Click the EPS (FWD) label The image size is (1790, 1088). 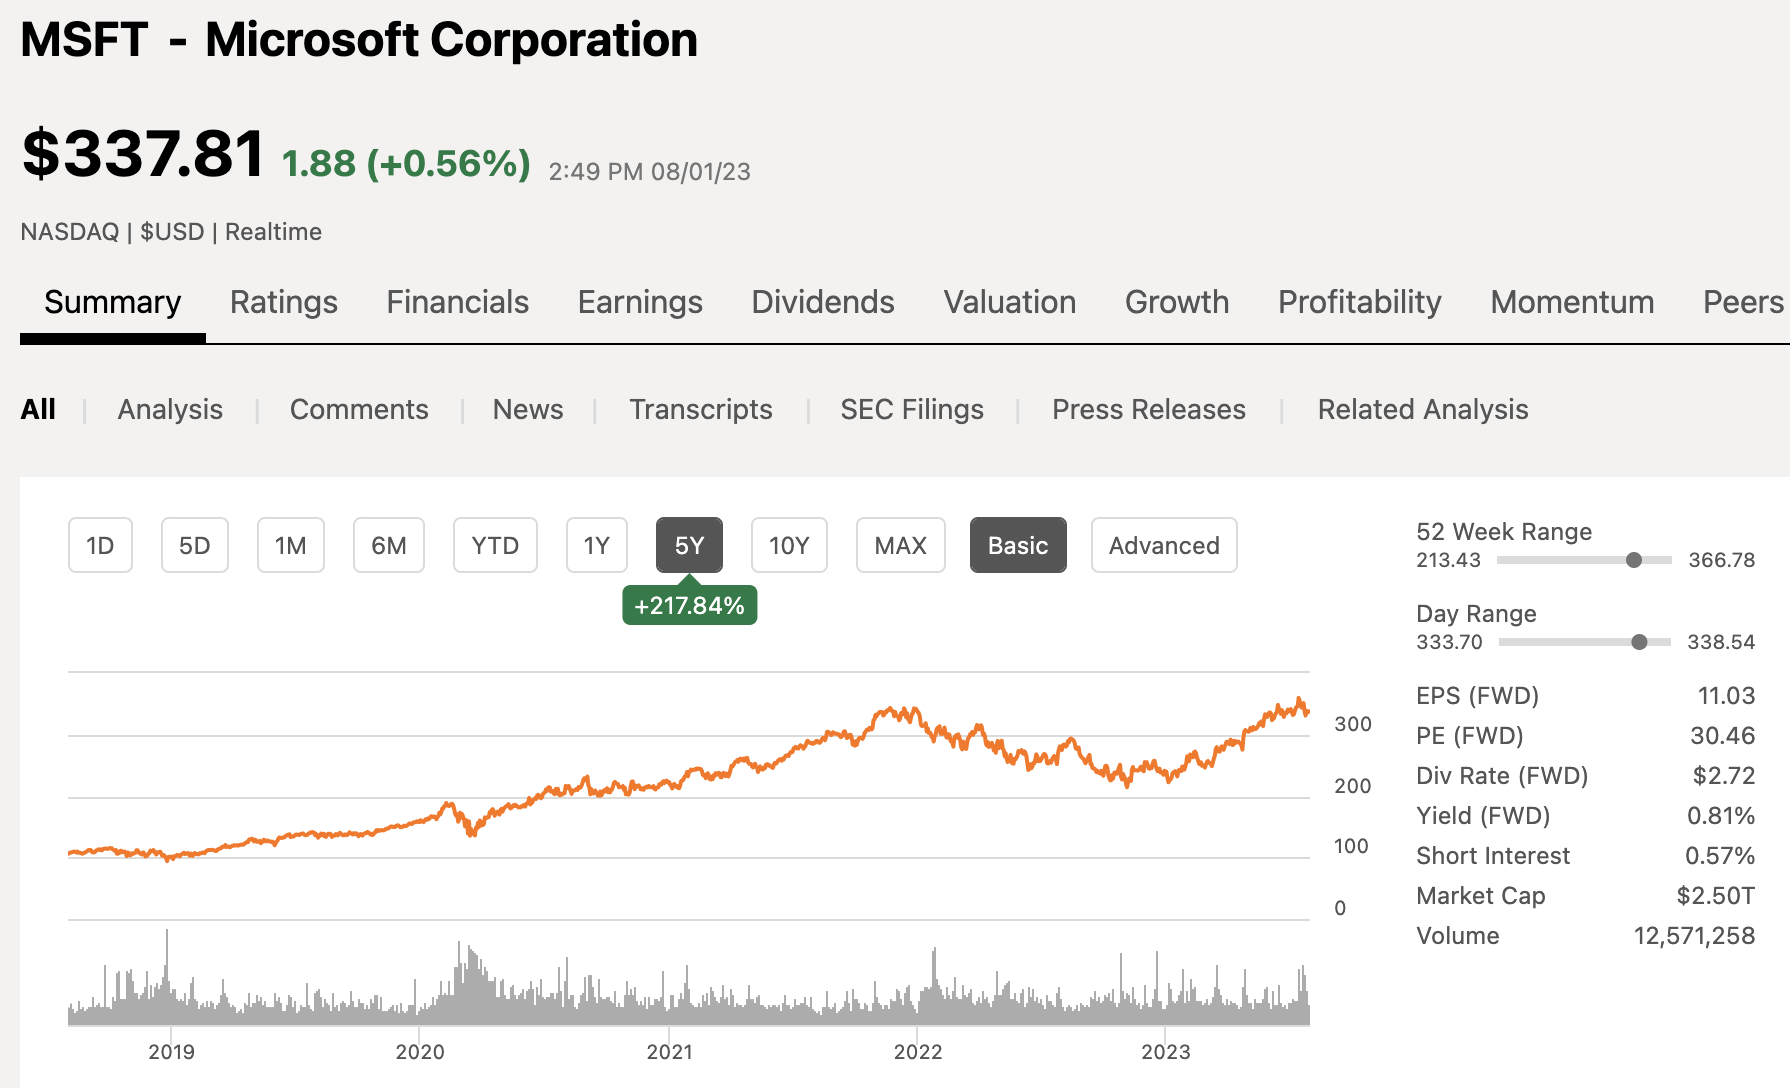coord(1477,696)
